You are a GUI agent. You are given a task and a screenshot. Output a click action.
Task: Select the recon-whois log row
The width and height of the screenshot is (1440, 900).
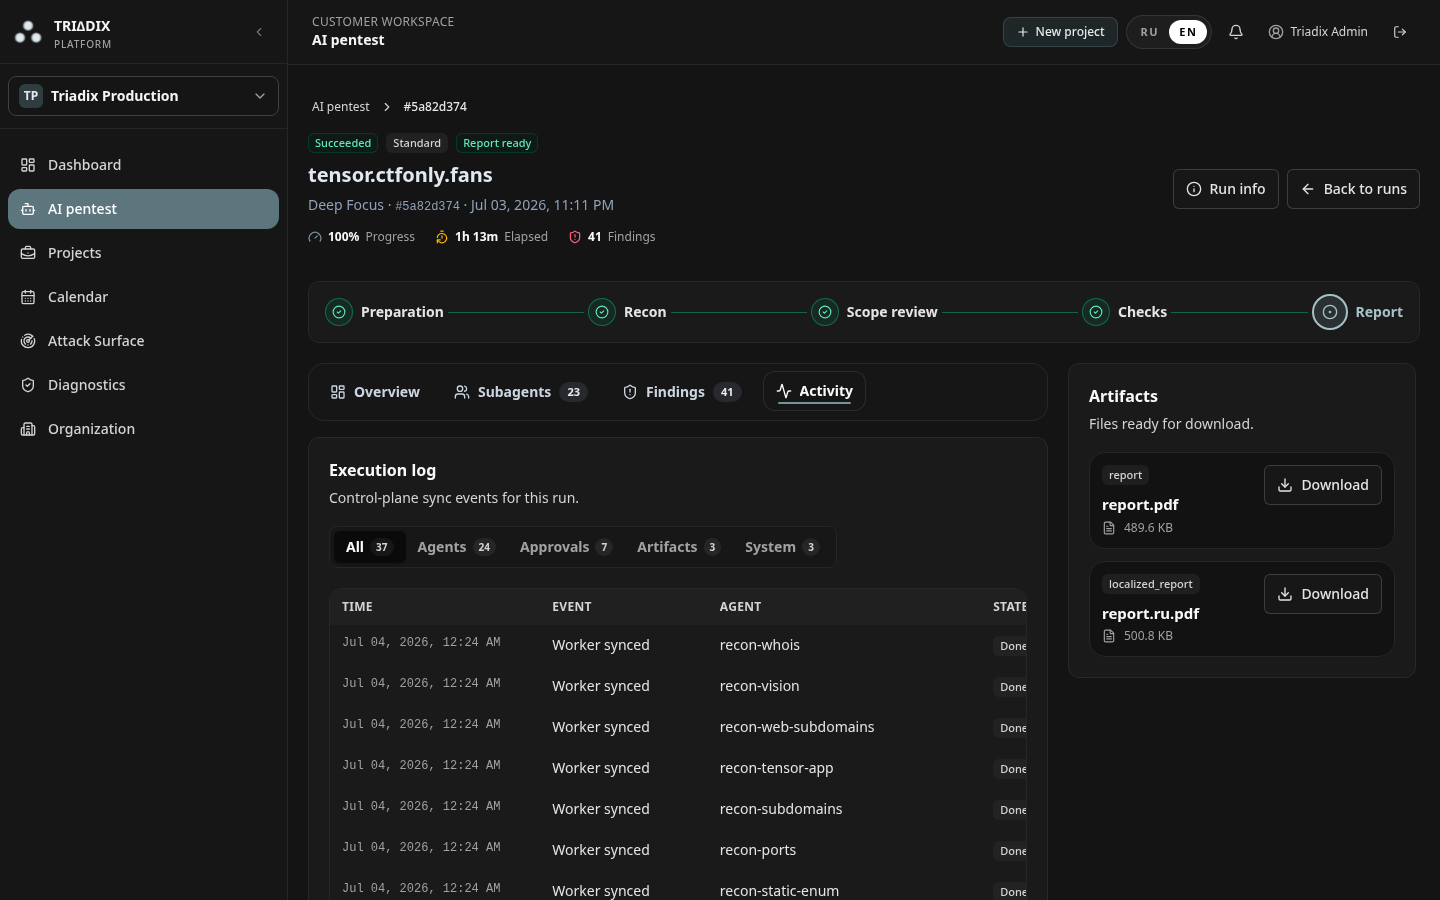click(x=678, y=645)
